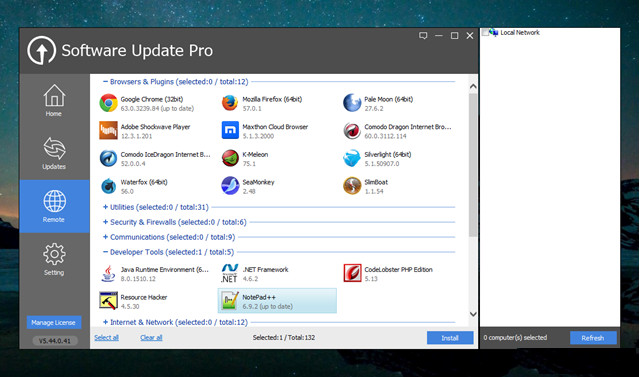Click the Comodo Dragon icon
The width and height of the screenshot is (640, 377).
(x=352, y=131)
